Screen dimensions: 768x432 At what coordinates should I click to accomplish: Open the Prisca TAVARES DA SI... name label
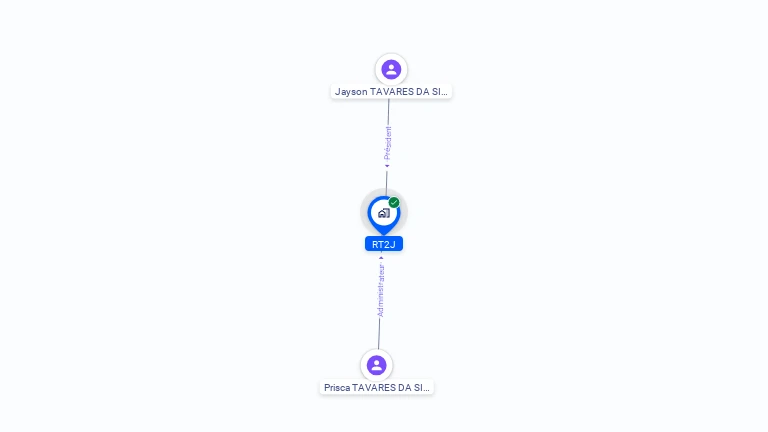pos(377,387)
